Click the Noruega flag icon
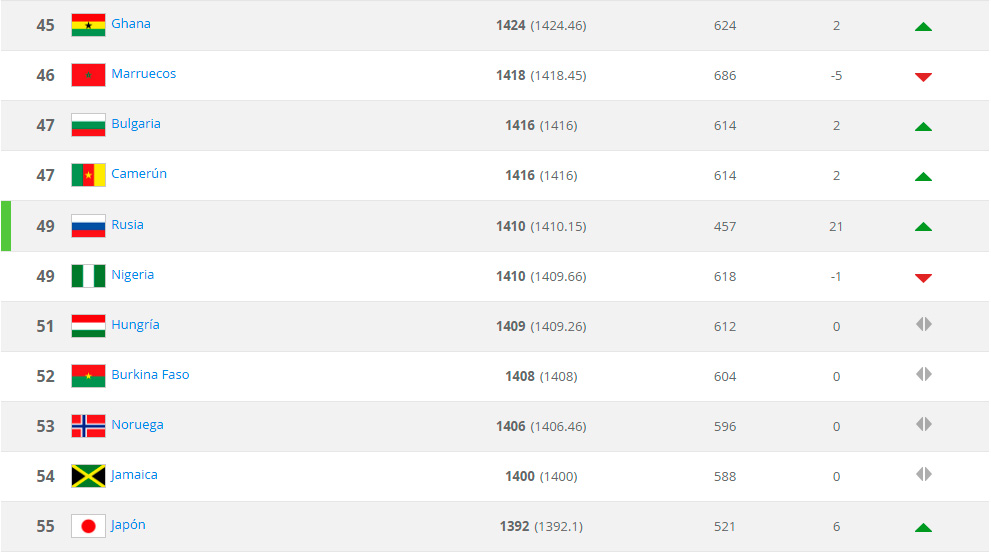This screenshot has height=552, width=991. [x=88, y=426]
